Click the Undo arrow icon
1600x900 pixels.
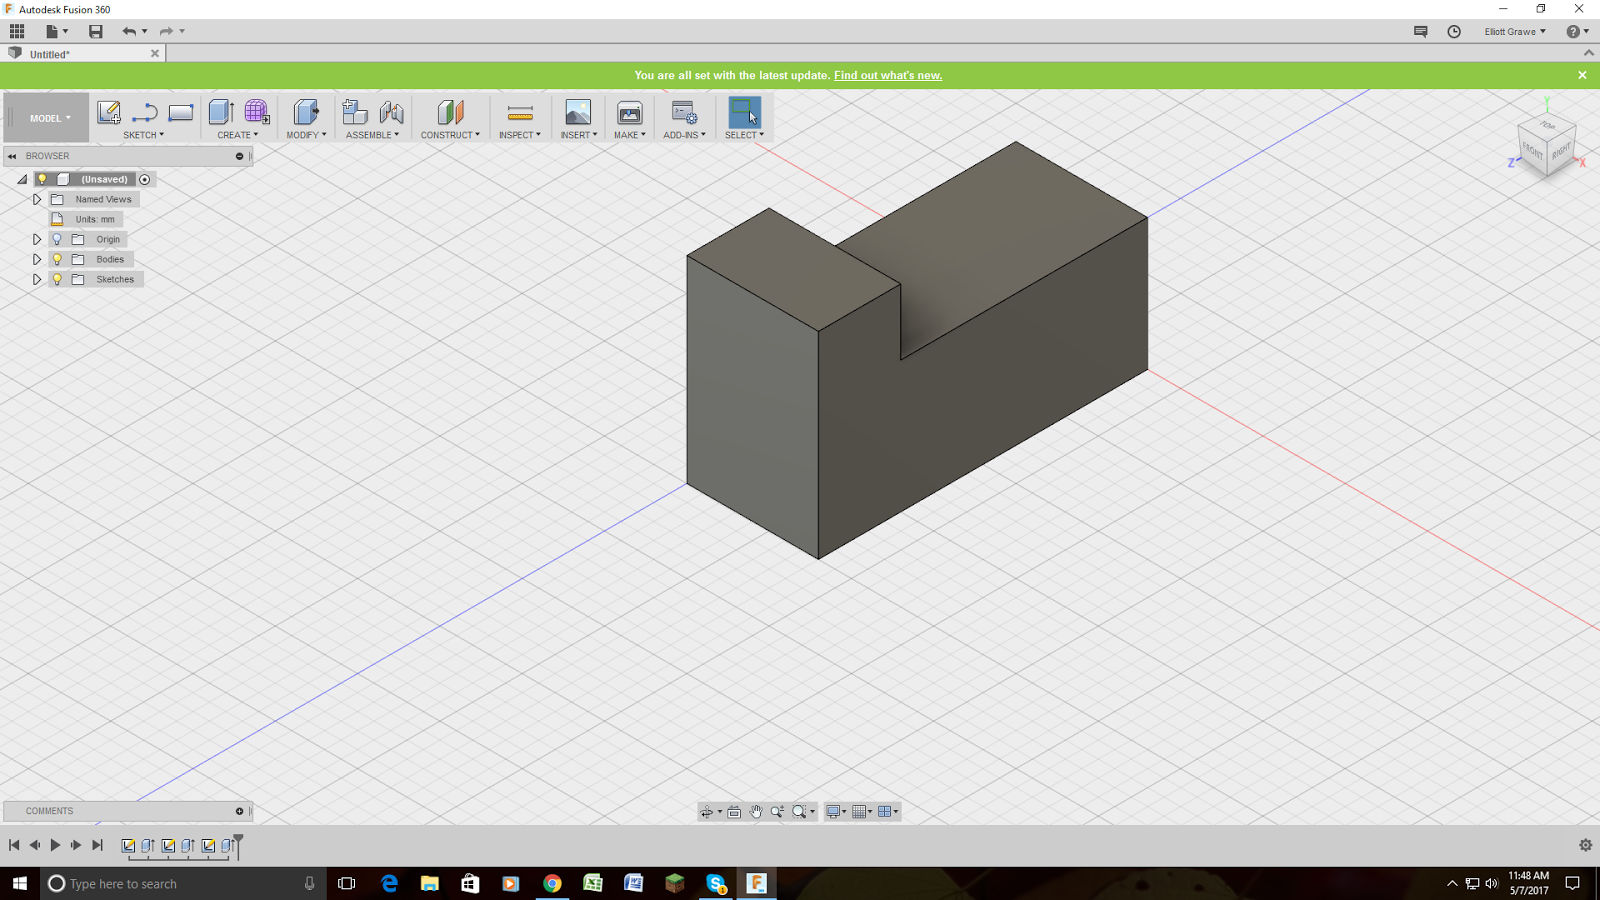[129, 31]
